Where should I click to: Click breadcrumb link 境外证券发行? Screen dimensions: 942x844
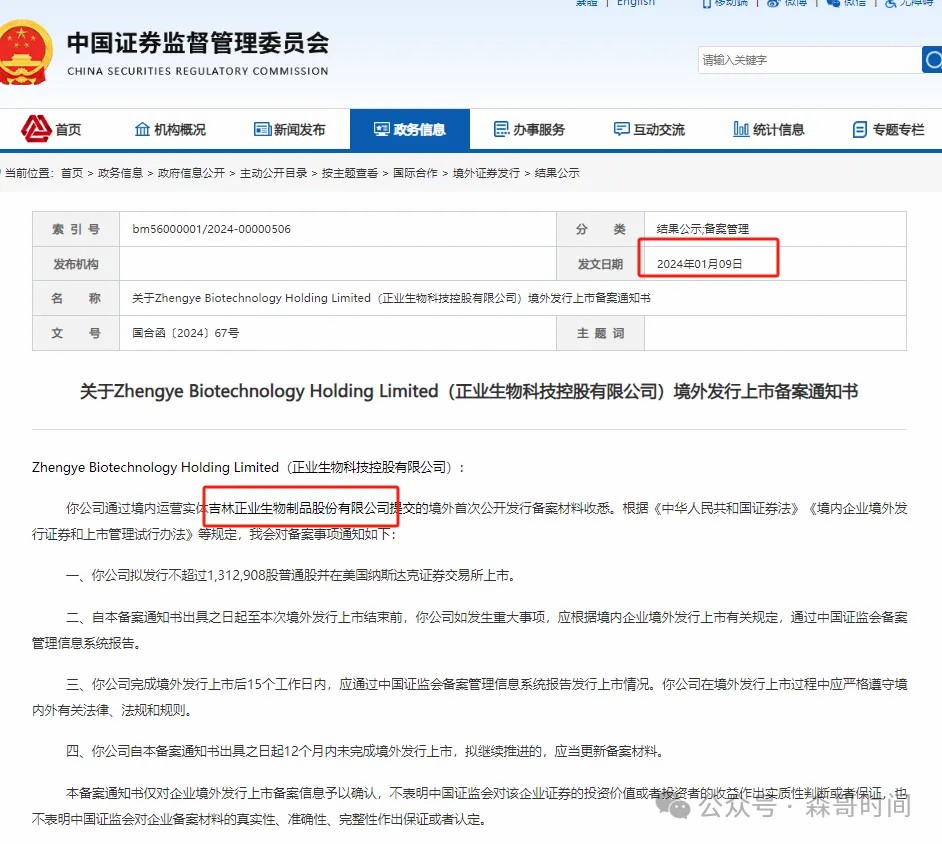point(486,173)
